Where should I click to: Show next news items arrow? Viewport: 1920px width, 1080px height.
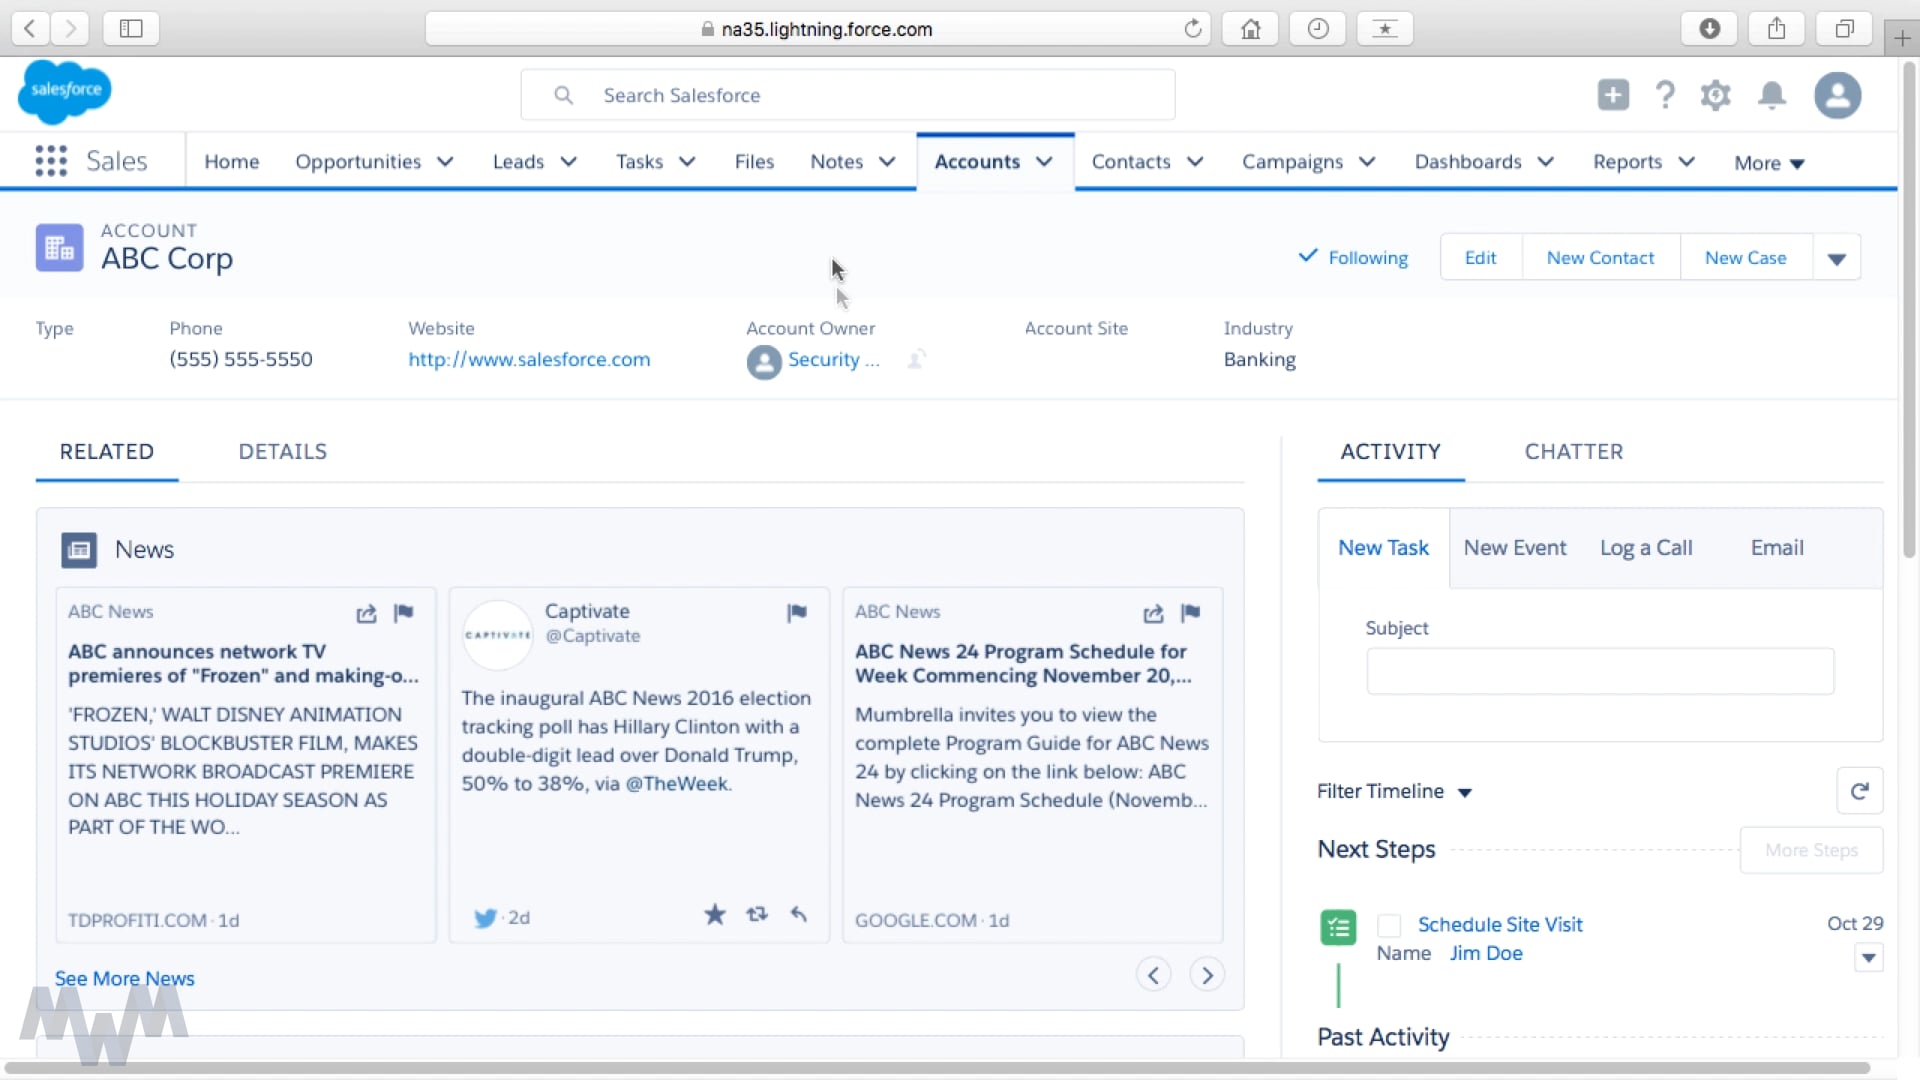(x=1207, y=975)
